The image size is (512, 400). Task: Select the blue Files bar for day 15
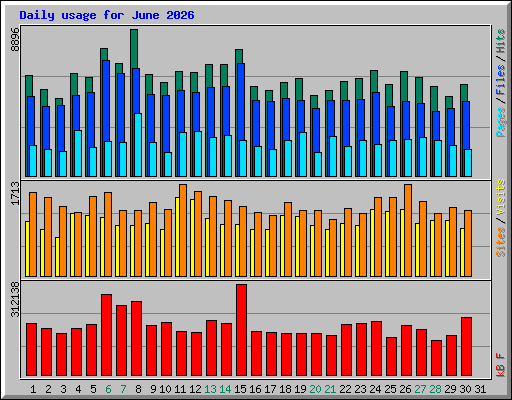click(x=241, y=120)
